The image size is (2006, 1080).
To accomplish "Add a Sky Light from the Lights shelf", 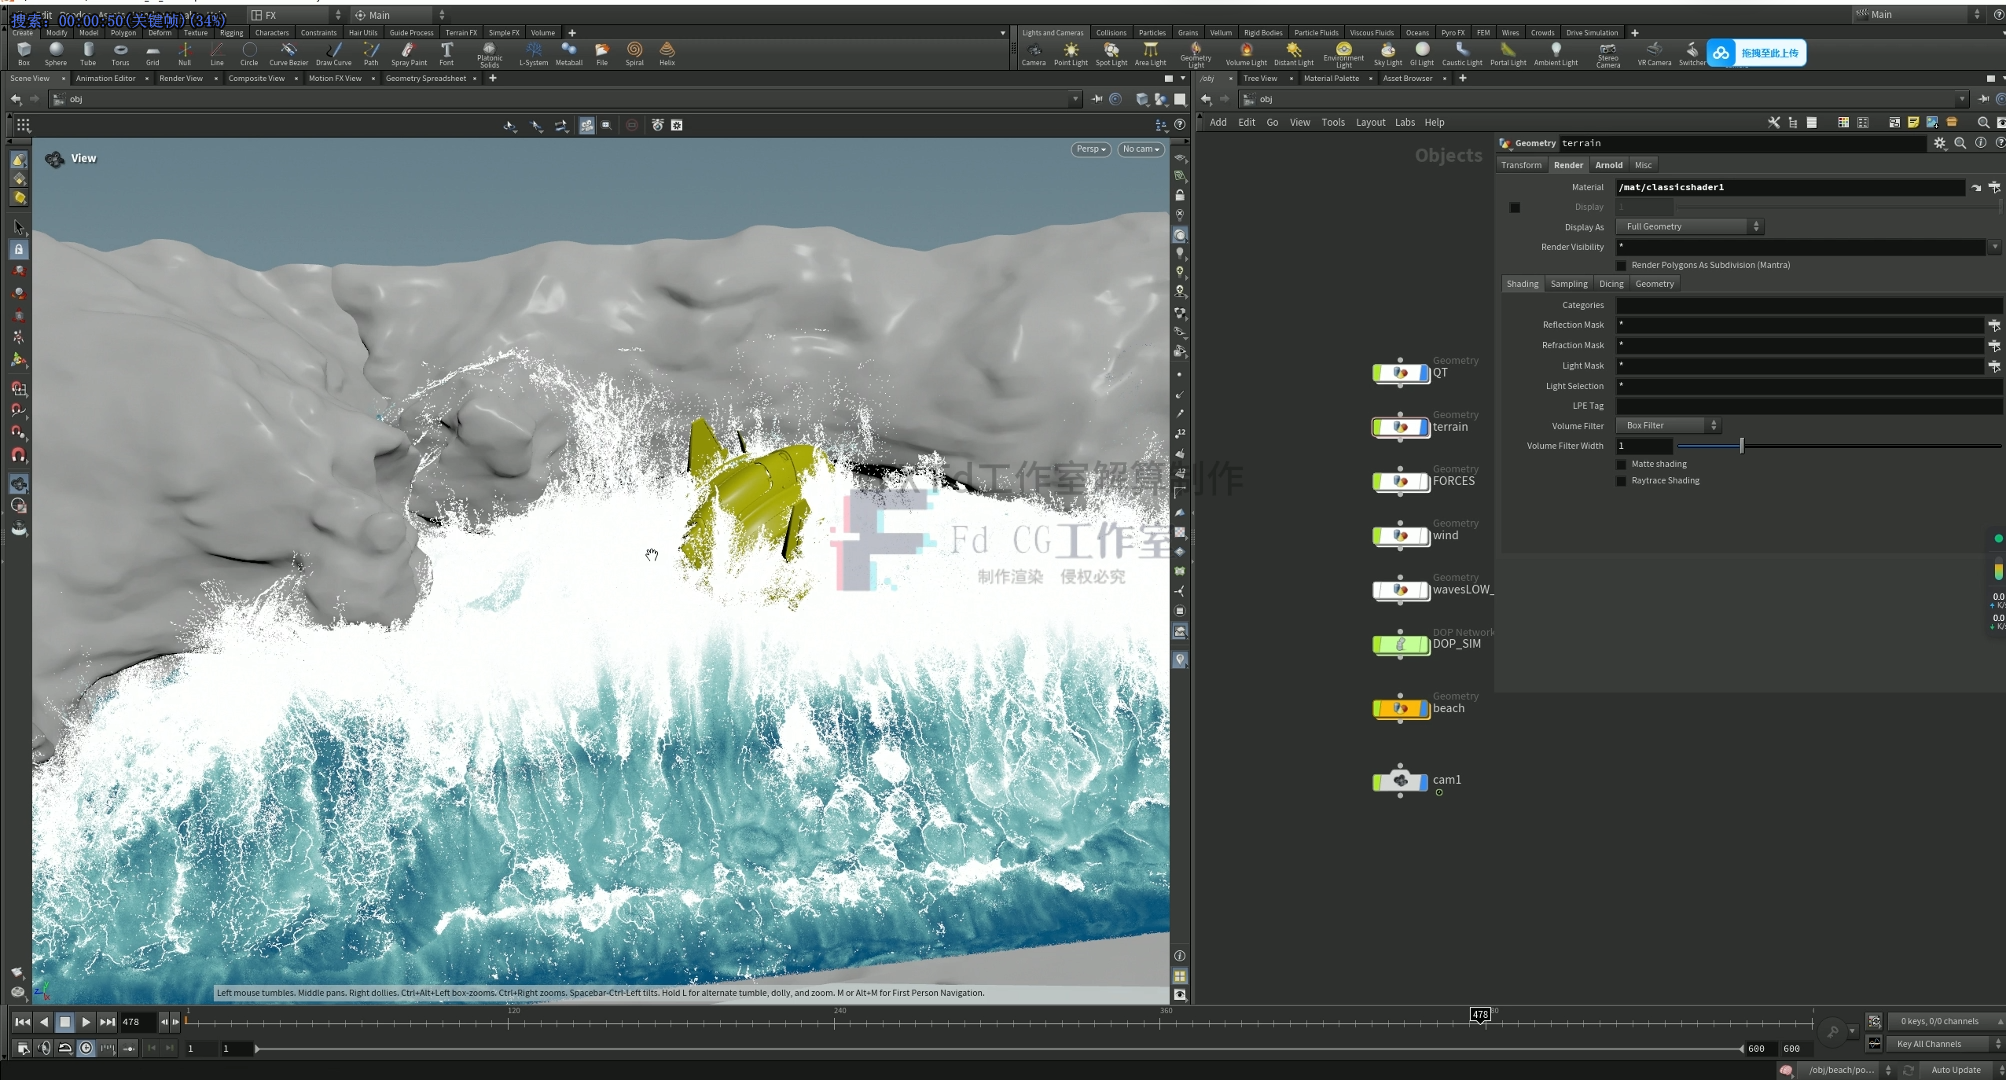I will [x=1387, y=53].
